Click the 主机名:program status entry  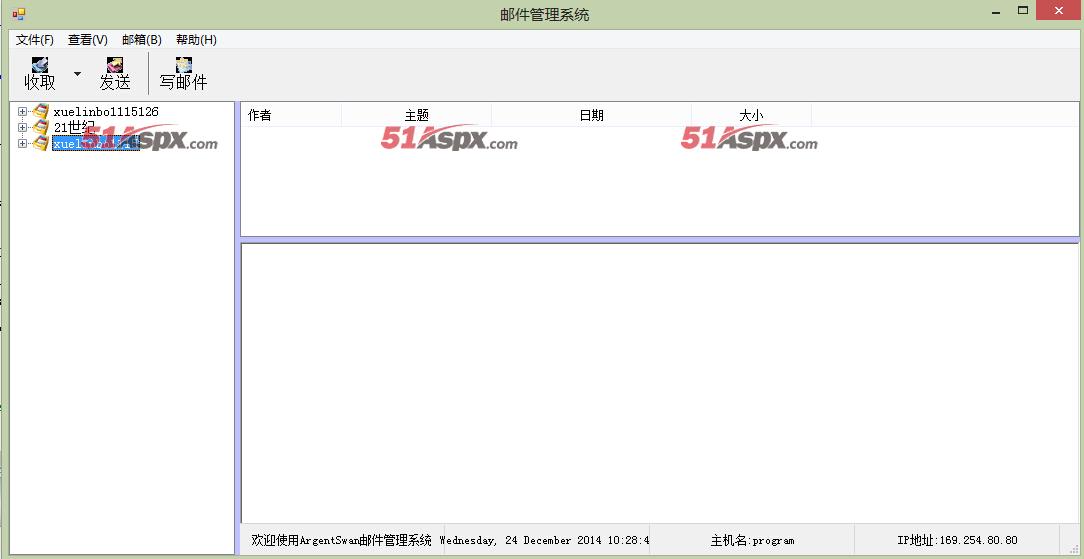[x=752, y=540]
